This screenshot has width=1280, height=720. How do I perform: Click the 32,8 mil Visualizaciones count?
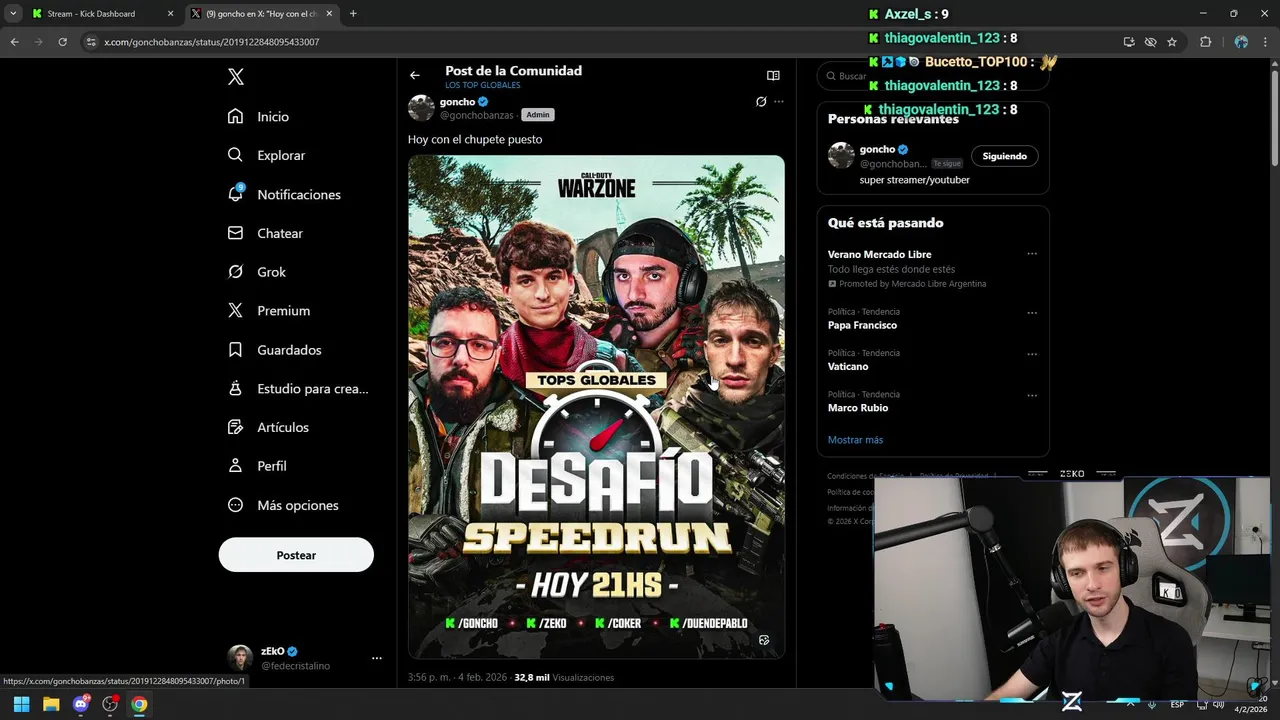click(x=564, y=677)
